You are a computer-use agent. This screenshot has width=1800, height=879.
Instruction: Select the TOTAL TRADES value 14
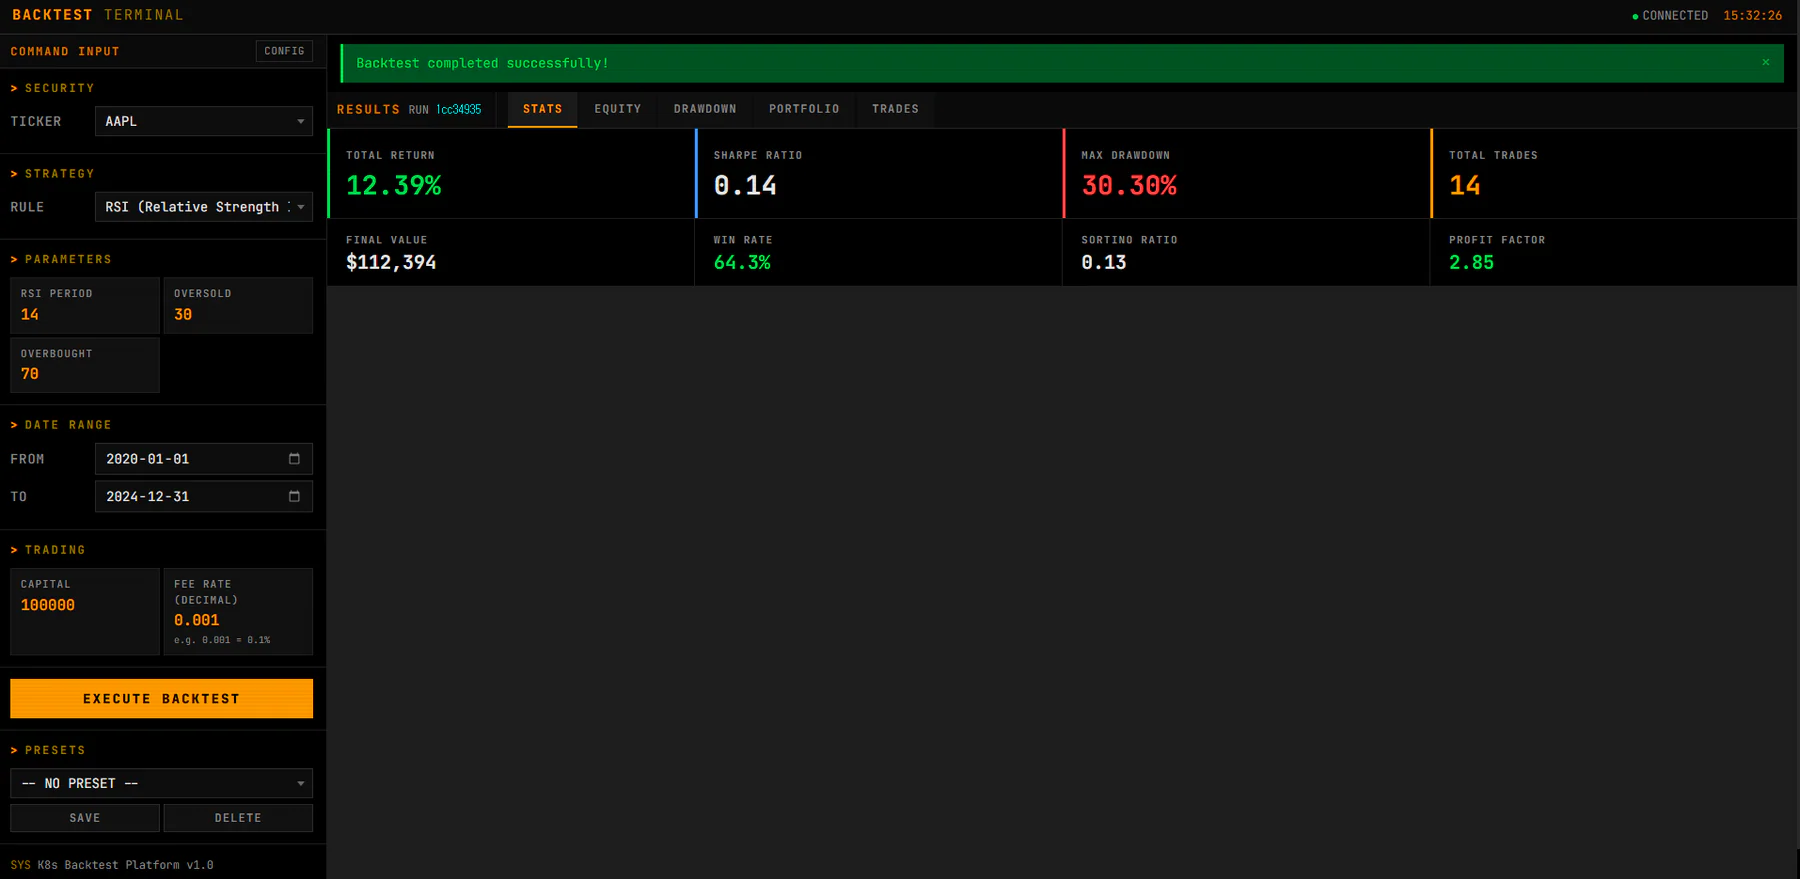coord(1465,186)
